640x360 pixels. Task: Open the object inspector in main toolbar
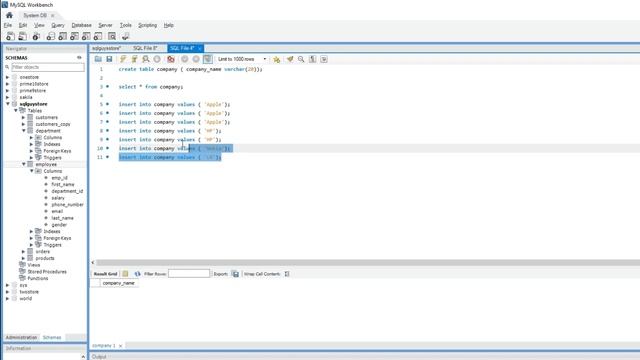point(36,37)
